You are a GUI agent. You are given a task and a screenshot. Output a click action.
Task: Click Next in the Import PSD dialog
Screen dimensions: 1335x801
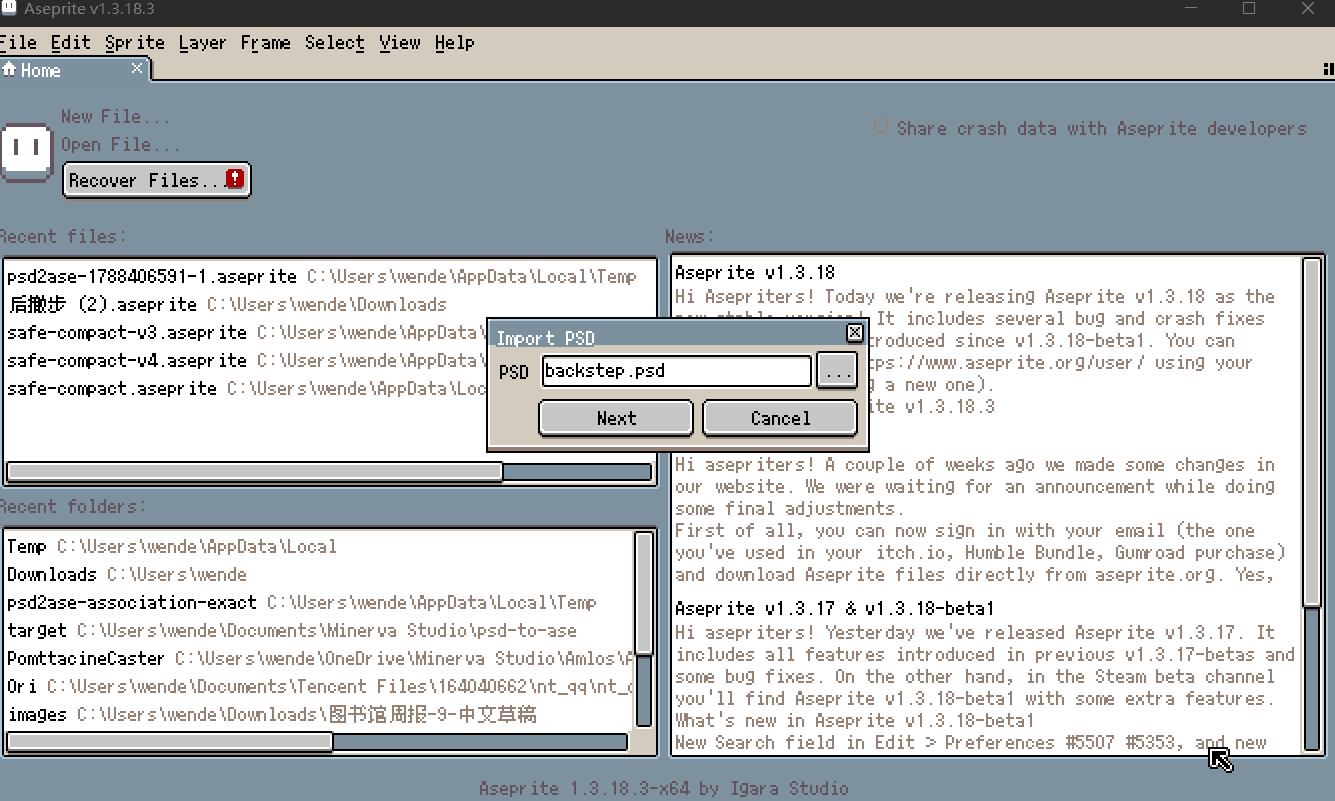click(616, 418)
